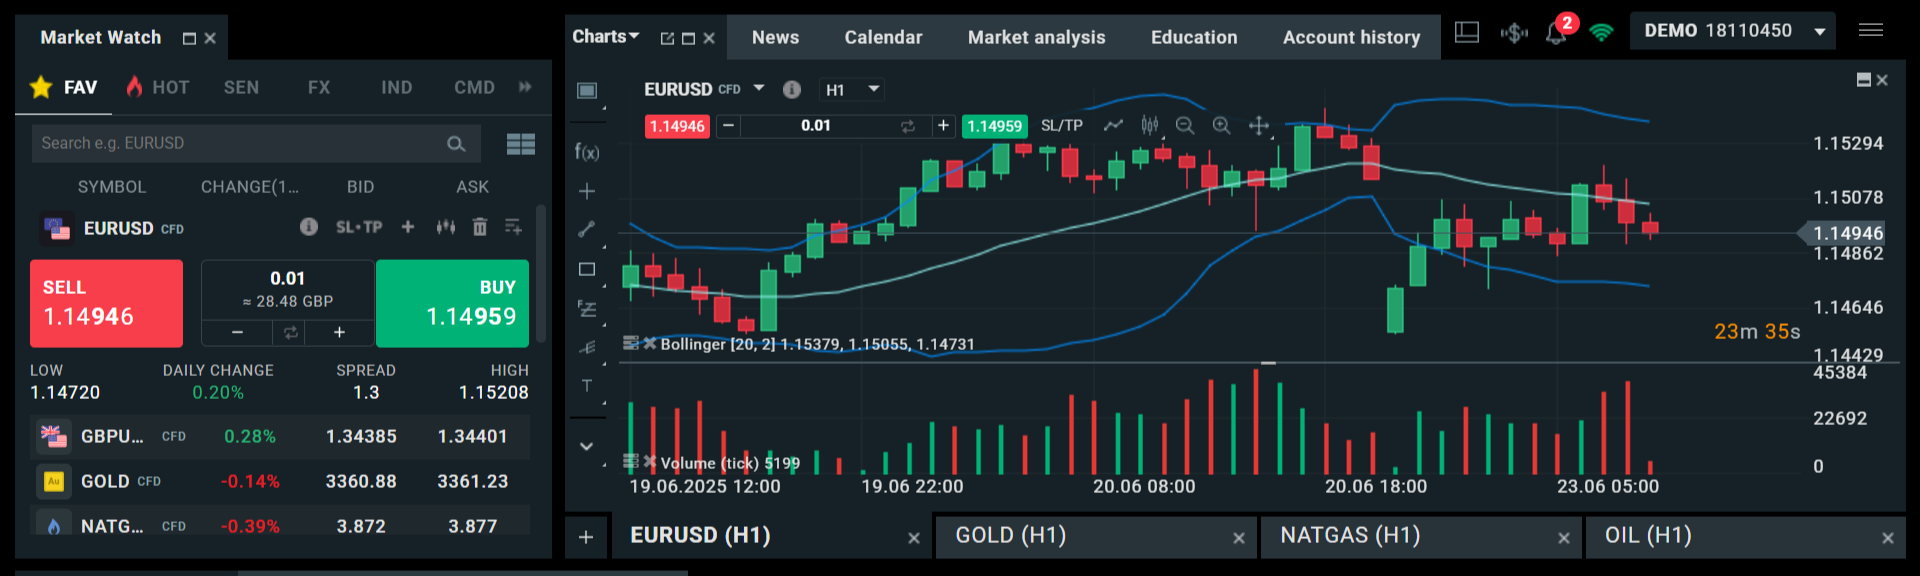Decrease volume with Market Watch minus button
Image resolution: width=1920 pixels, height=576 pixels.
point(237,332)
